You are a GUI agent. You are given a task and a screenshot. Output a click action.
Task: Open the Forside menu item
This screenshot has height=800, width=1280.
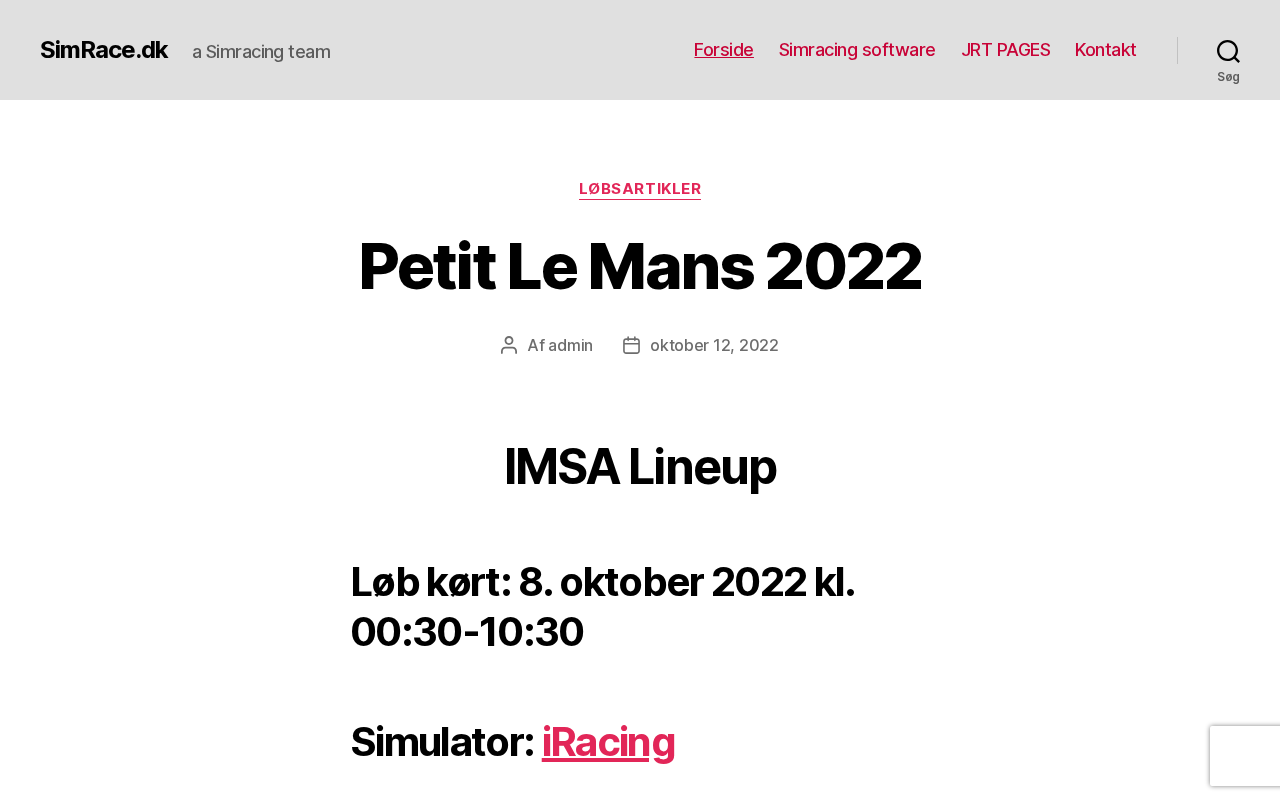pyautogui.click(x=724, y=50)
